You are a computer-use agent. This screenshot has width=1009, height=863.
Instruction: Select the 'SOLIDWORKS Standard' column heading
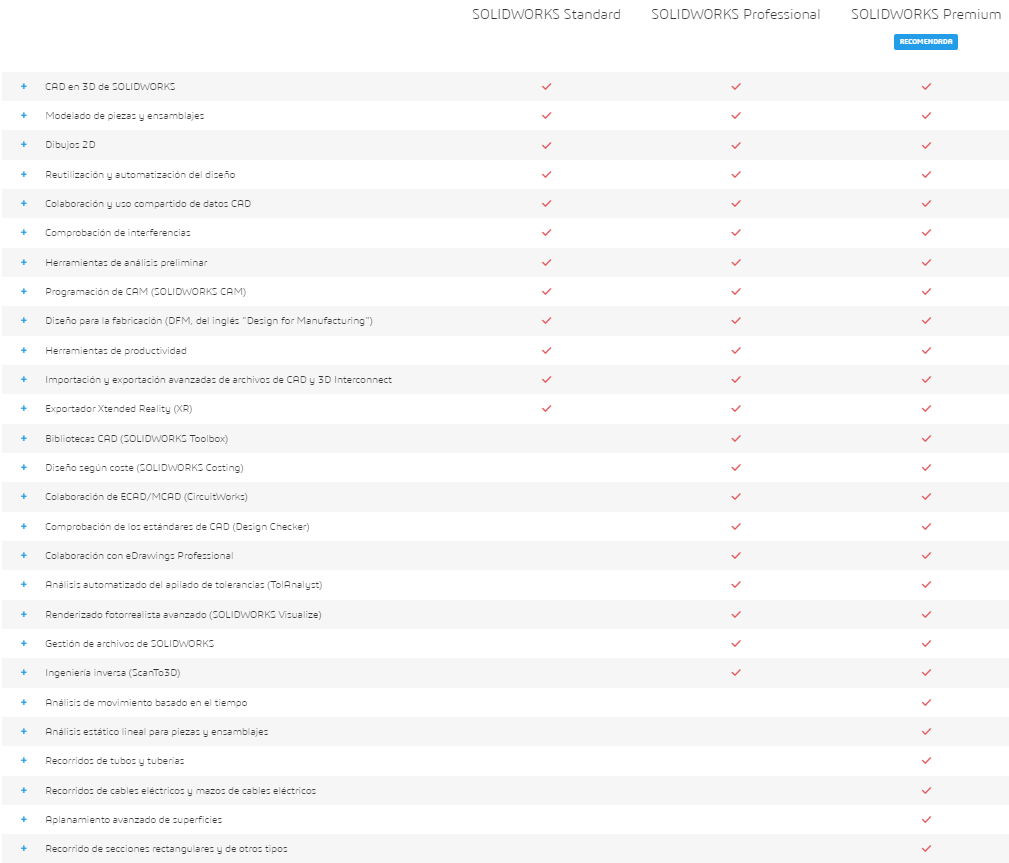(546, 14)
